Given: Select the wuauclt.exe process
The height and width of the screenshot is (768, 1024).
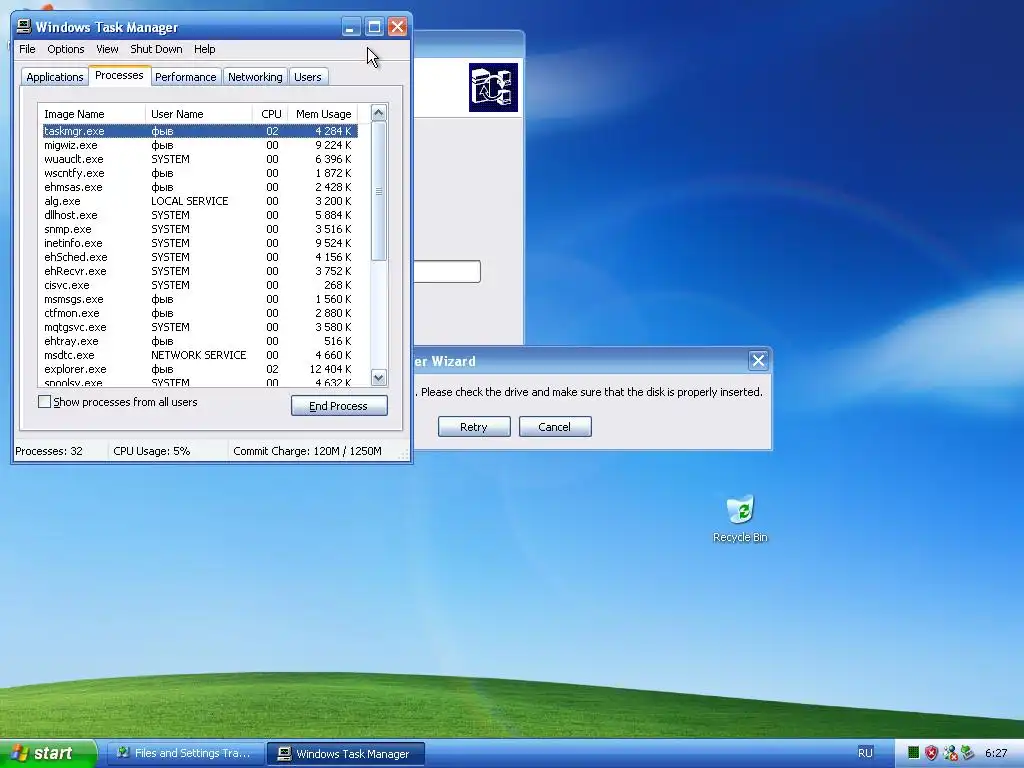Looking at the screenshot, I should (200, 159).
